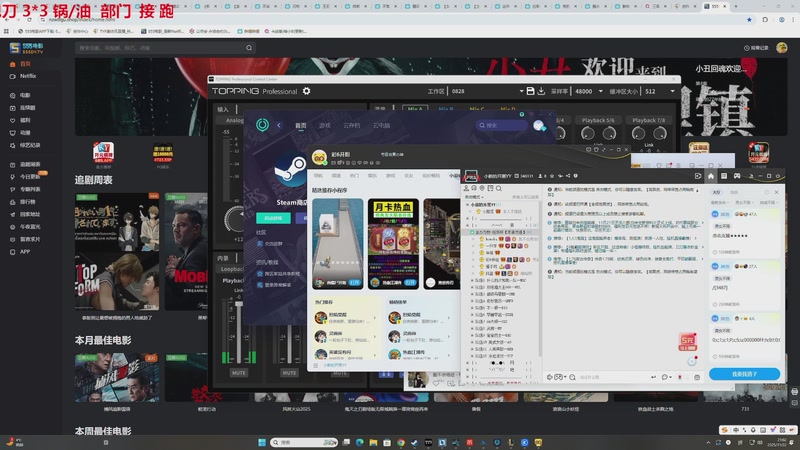800x450 pixels.
Task: Open the runner mini-game card
Action: [x=338, y=244]
